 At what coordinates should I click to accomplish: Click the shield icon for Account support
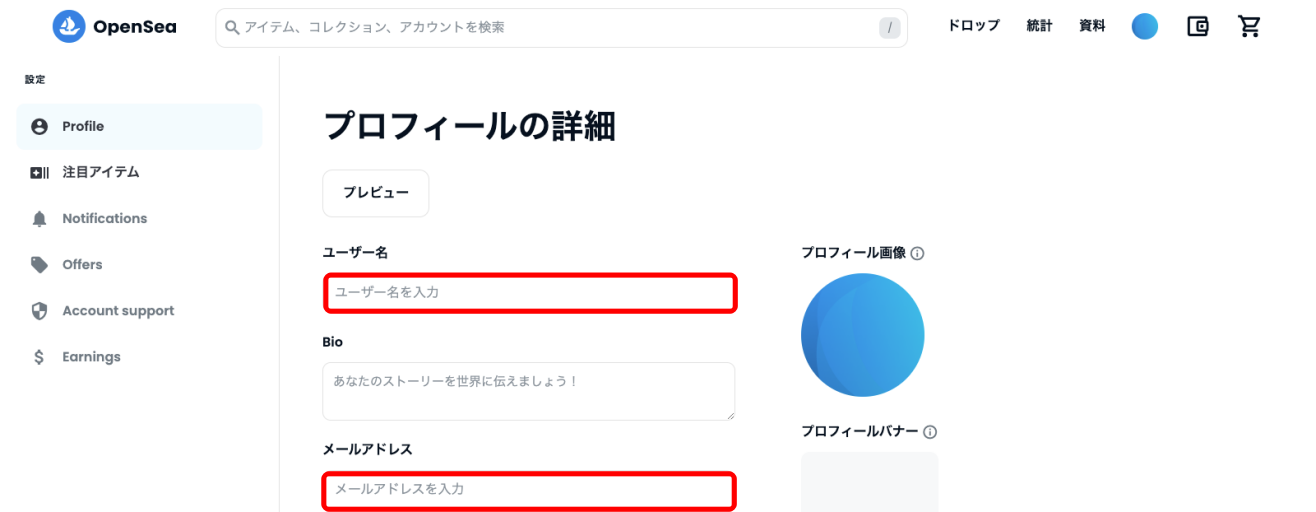click(39, 311)
